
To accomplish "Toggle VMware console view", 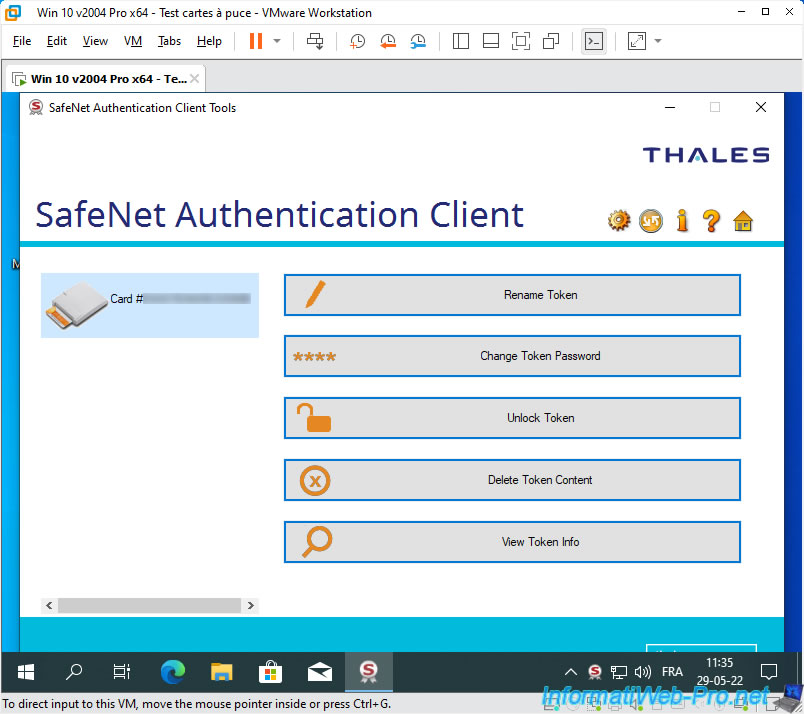I will pos(594,41).
